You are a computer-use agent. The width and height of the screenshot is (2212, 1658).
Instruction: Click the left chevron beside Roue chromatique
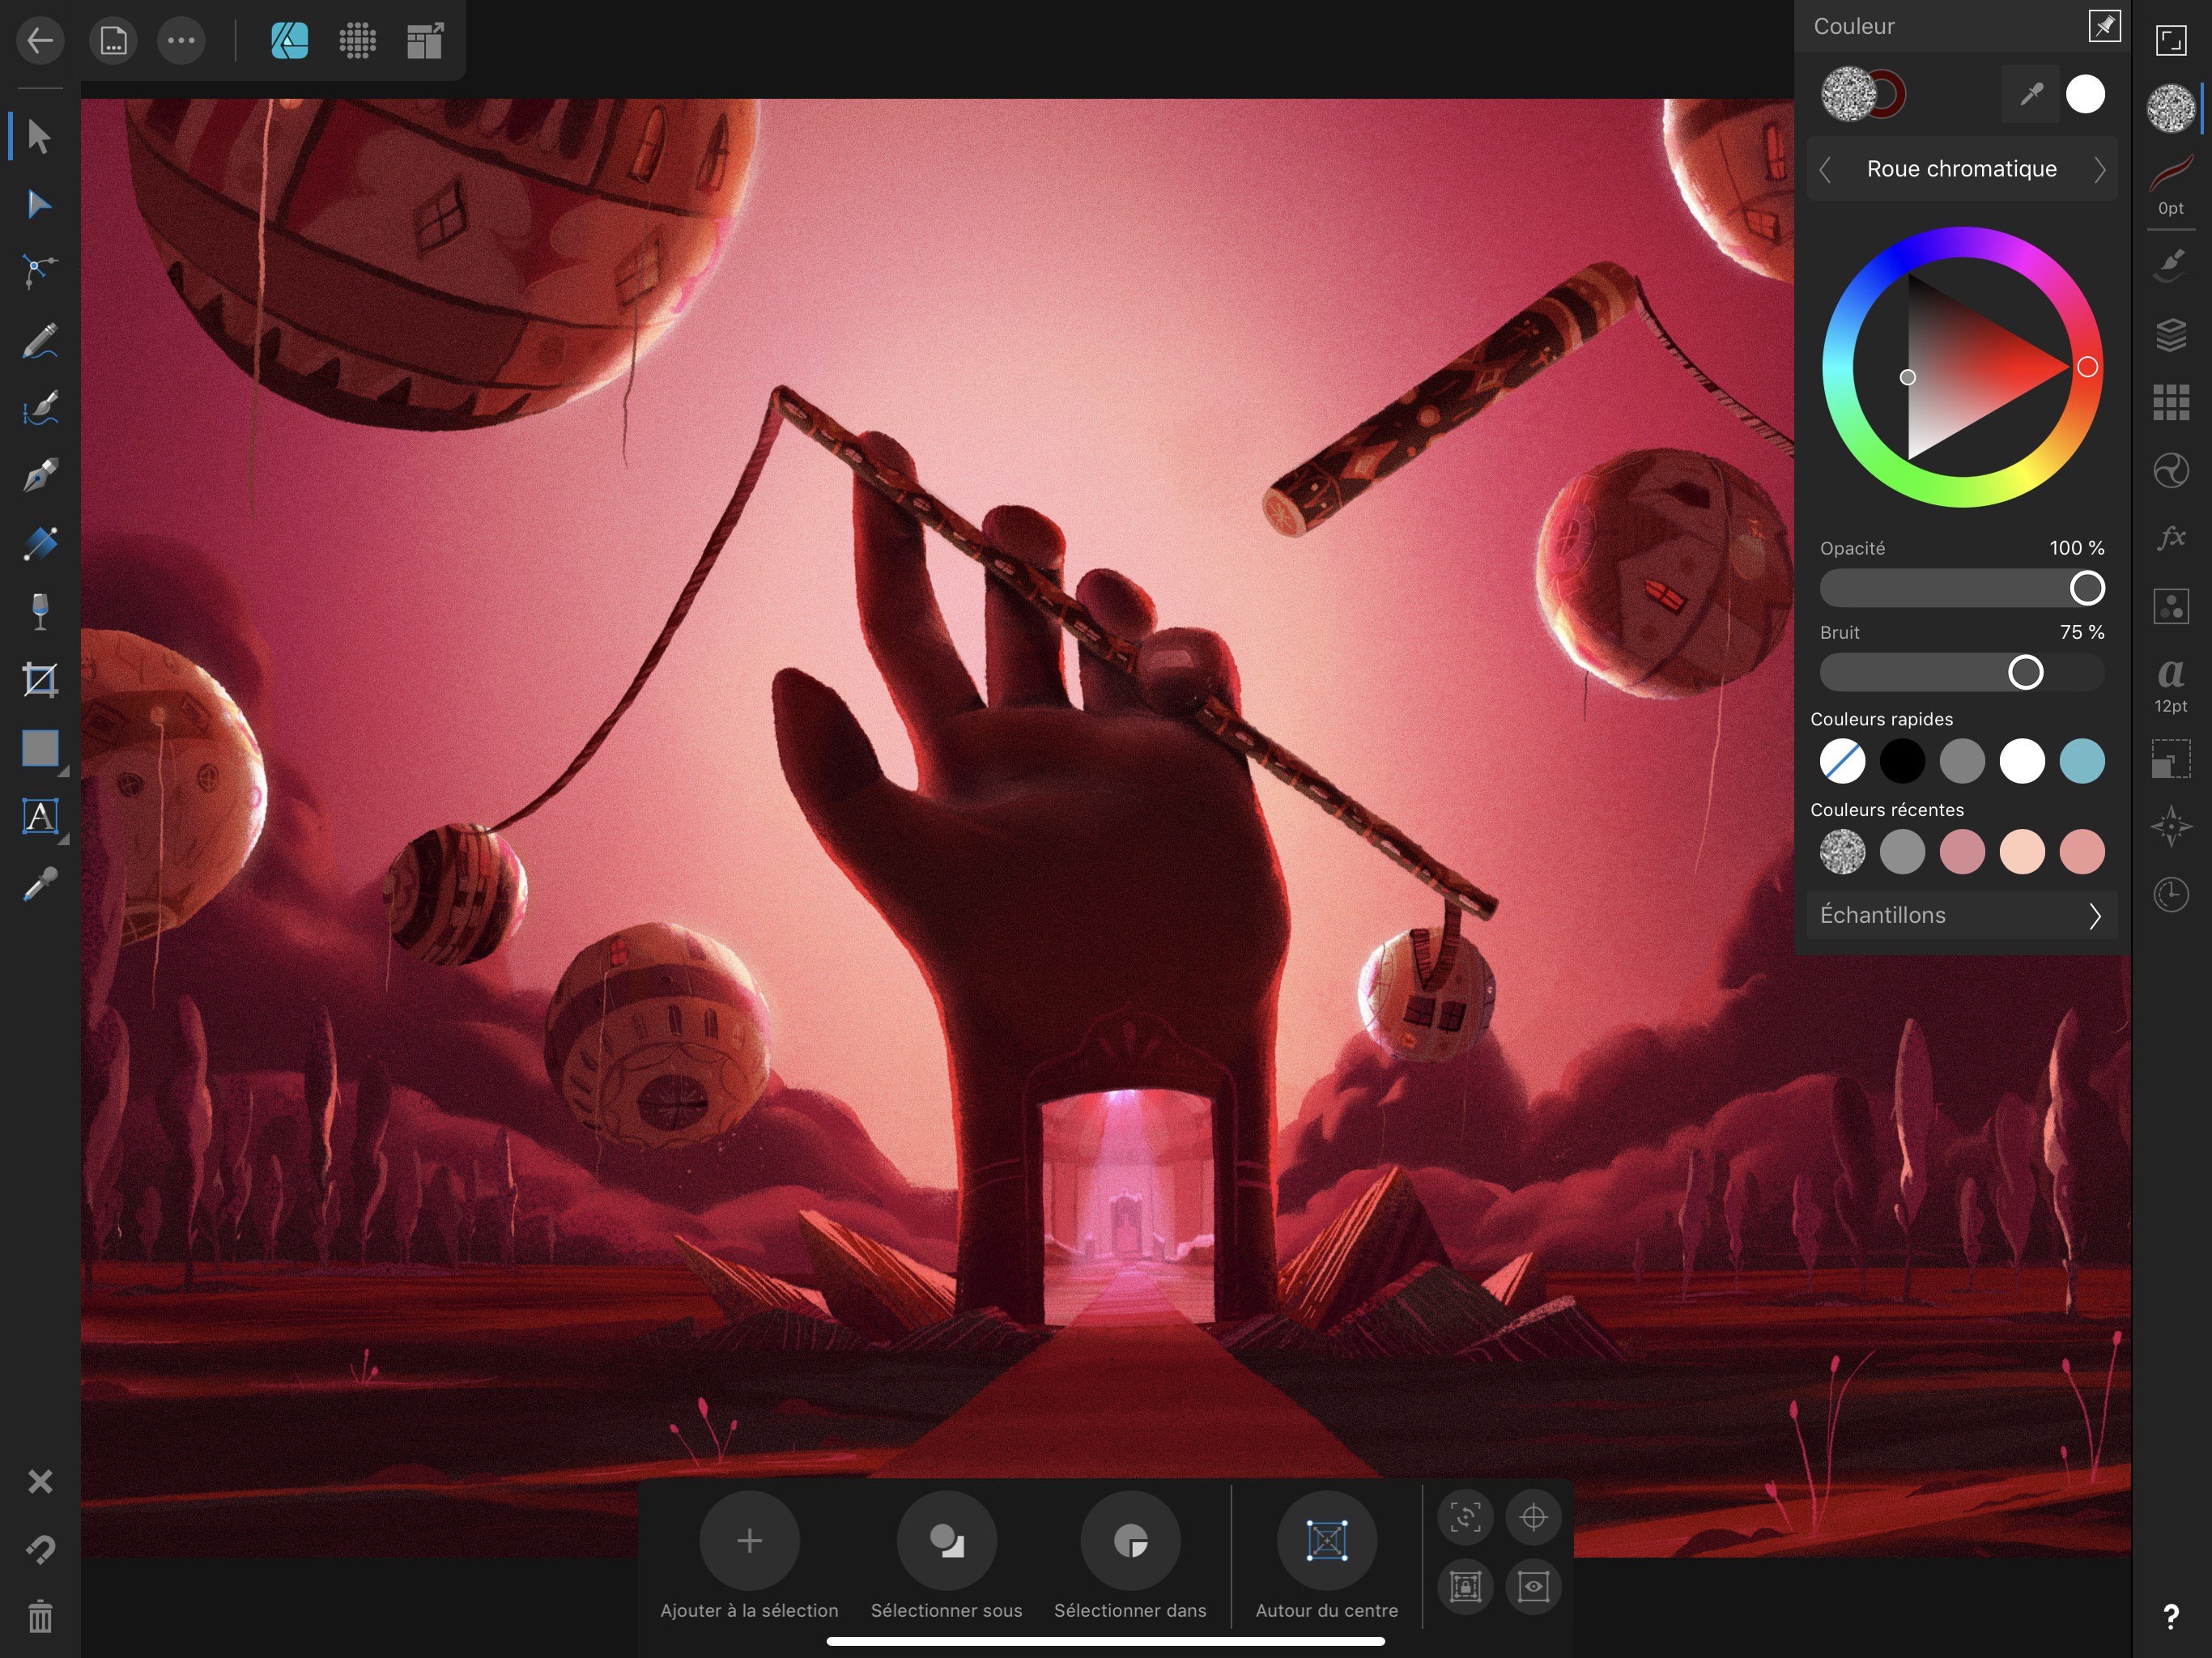pos(1826,169)
